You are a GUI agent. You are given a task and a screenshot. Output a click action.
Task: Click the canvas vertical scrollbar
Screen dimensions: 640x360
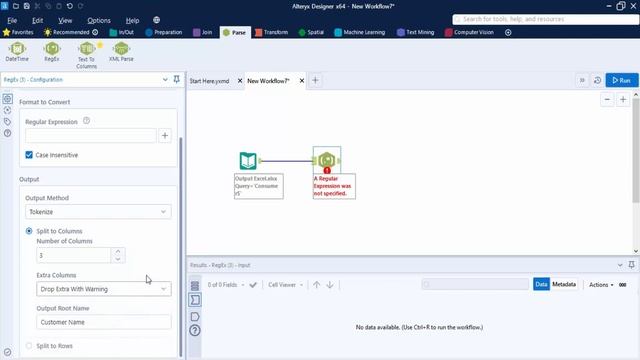(636, 151)
